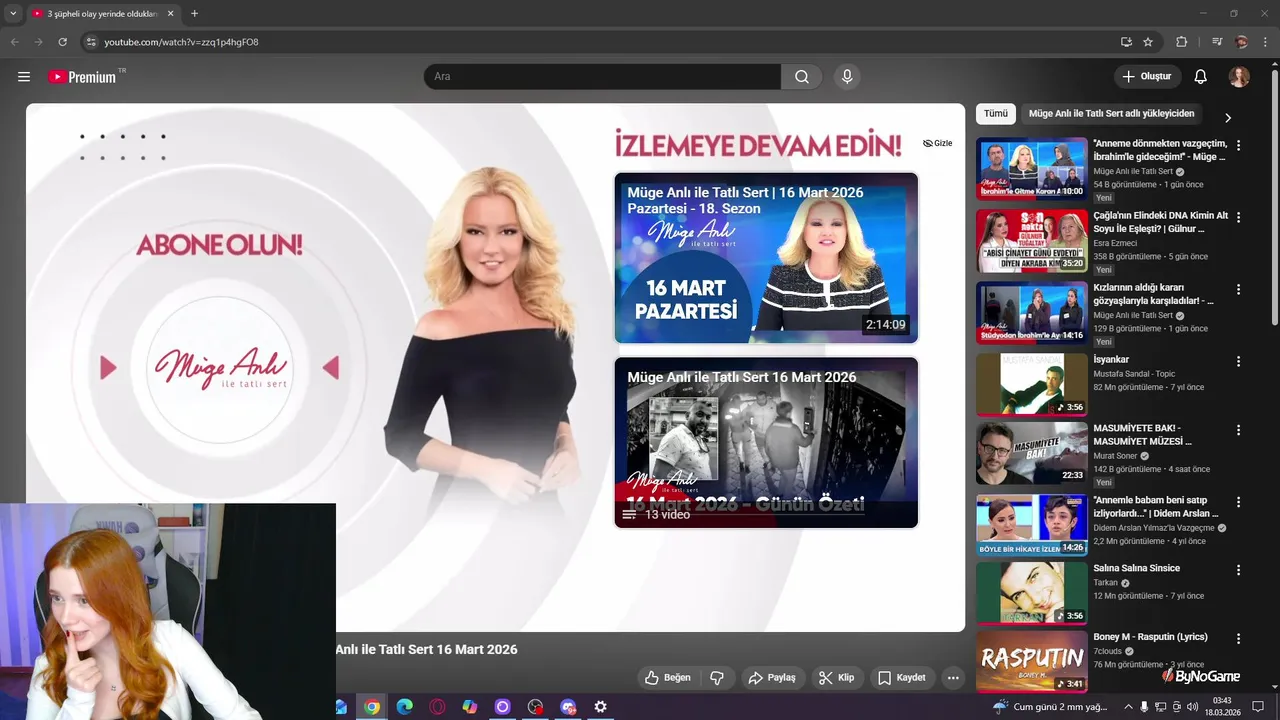Open Boney M - Rasputin thumbnail
The image size is (1280, 720).
pyautogui.click(x=1031, y=661)
